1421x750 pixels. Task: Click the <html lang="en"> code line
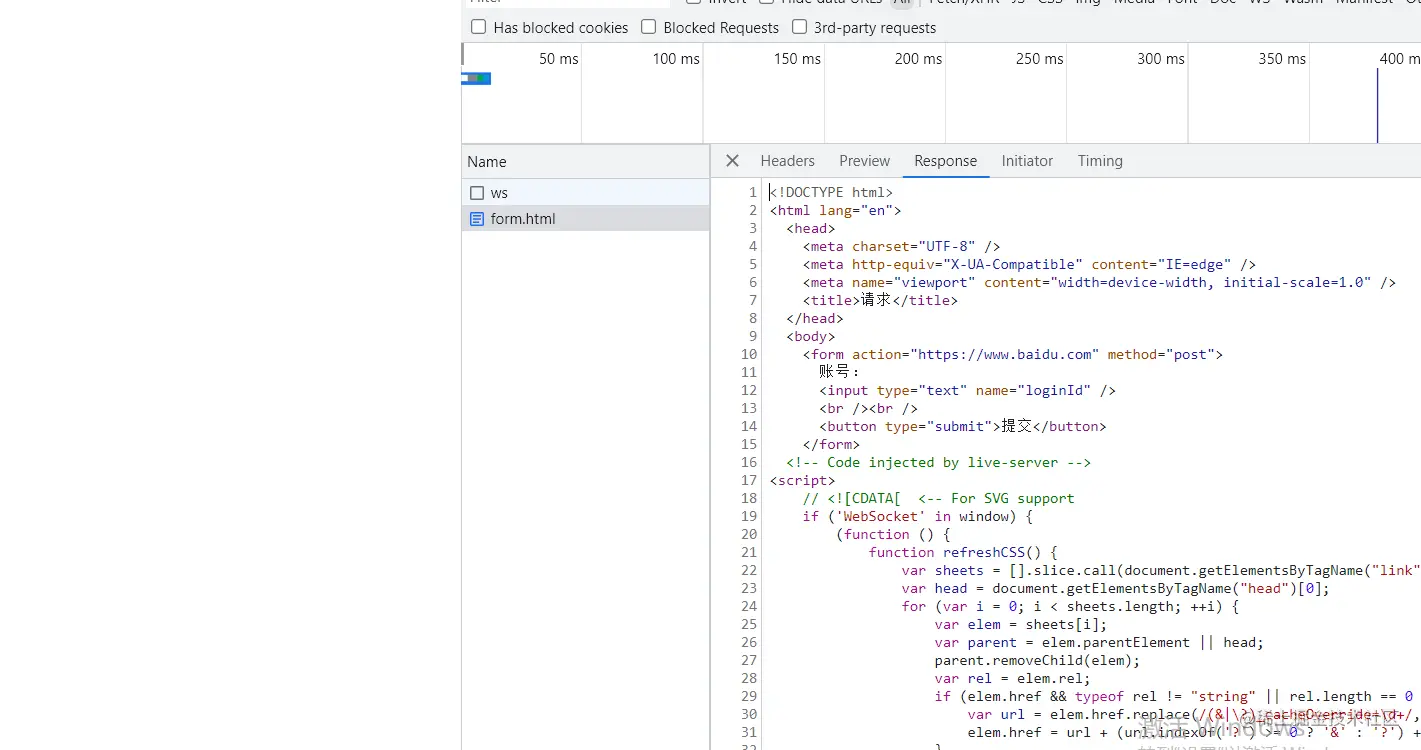(836, 210)
